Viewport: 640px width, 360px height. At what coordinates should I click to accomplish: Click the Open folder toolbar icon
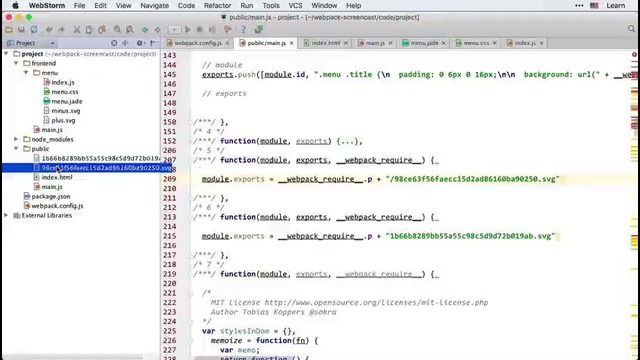[9, 30]
